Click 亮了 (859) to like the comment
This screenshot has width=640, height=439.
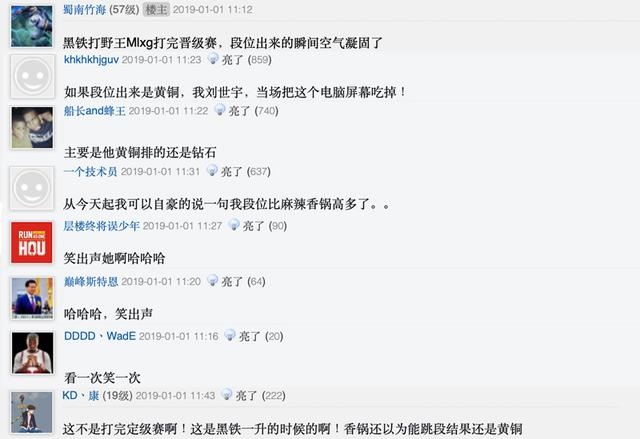pos(247,60)
